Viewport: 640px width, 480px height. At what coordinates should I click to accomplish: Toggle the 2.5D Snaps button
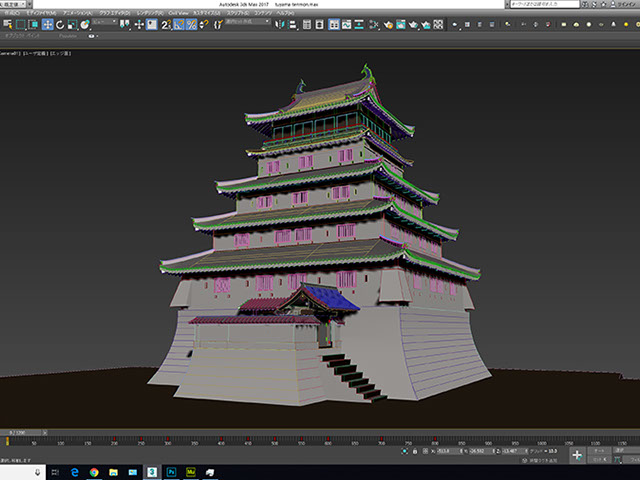166,25
